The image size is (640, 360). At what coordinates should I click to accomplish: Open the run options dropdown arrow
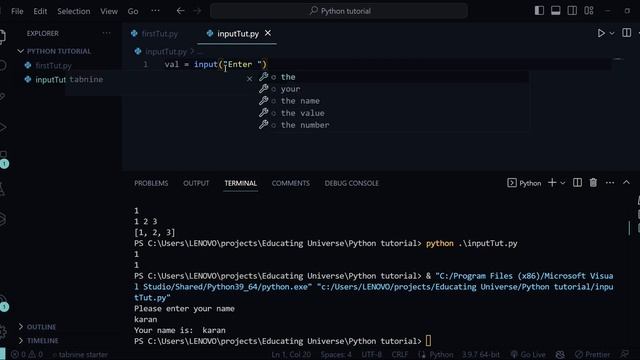(x=612, y=33)
